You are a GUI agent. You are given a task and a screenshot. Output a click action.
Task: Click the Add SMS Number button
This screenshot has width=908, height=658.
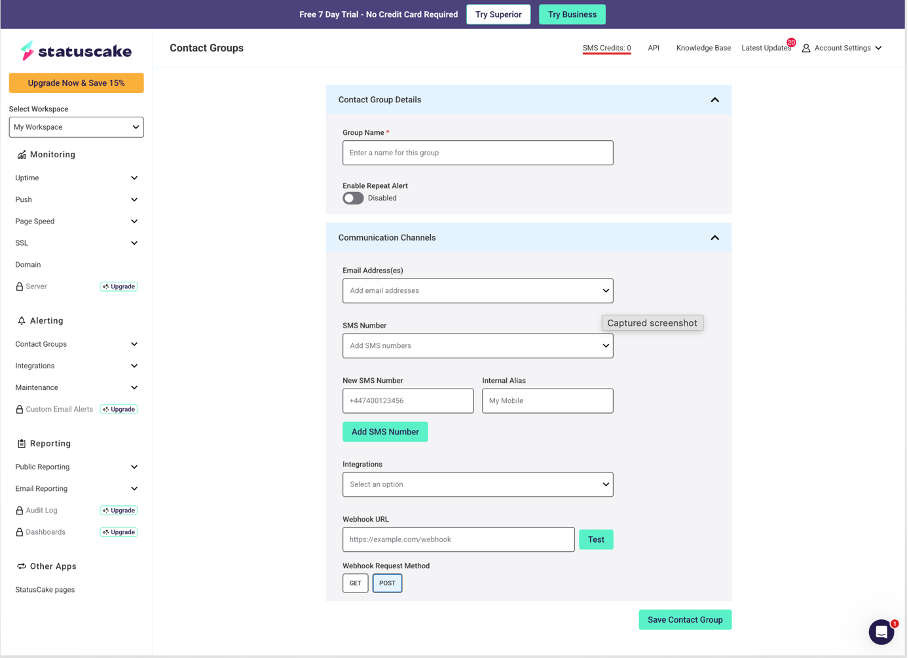point(385,432)
